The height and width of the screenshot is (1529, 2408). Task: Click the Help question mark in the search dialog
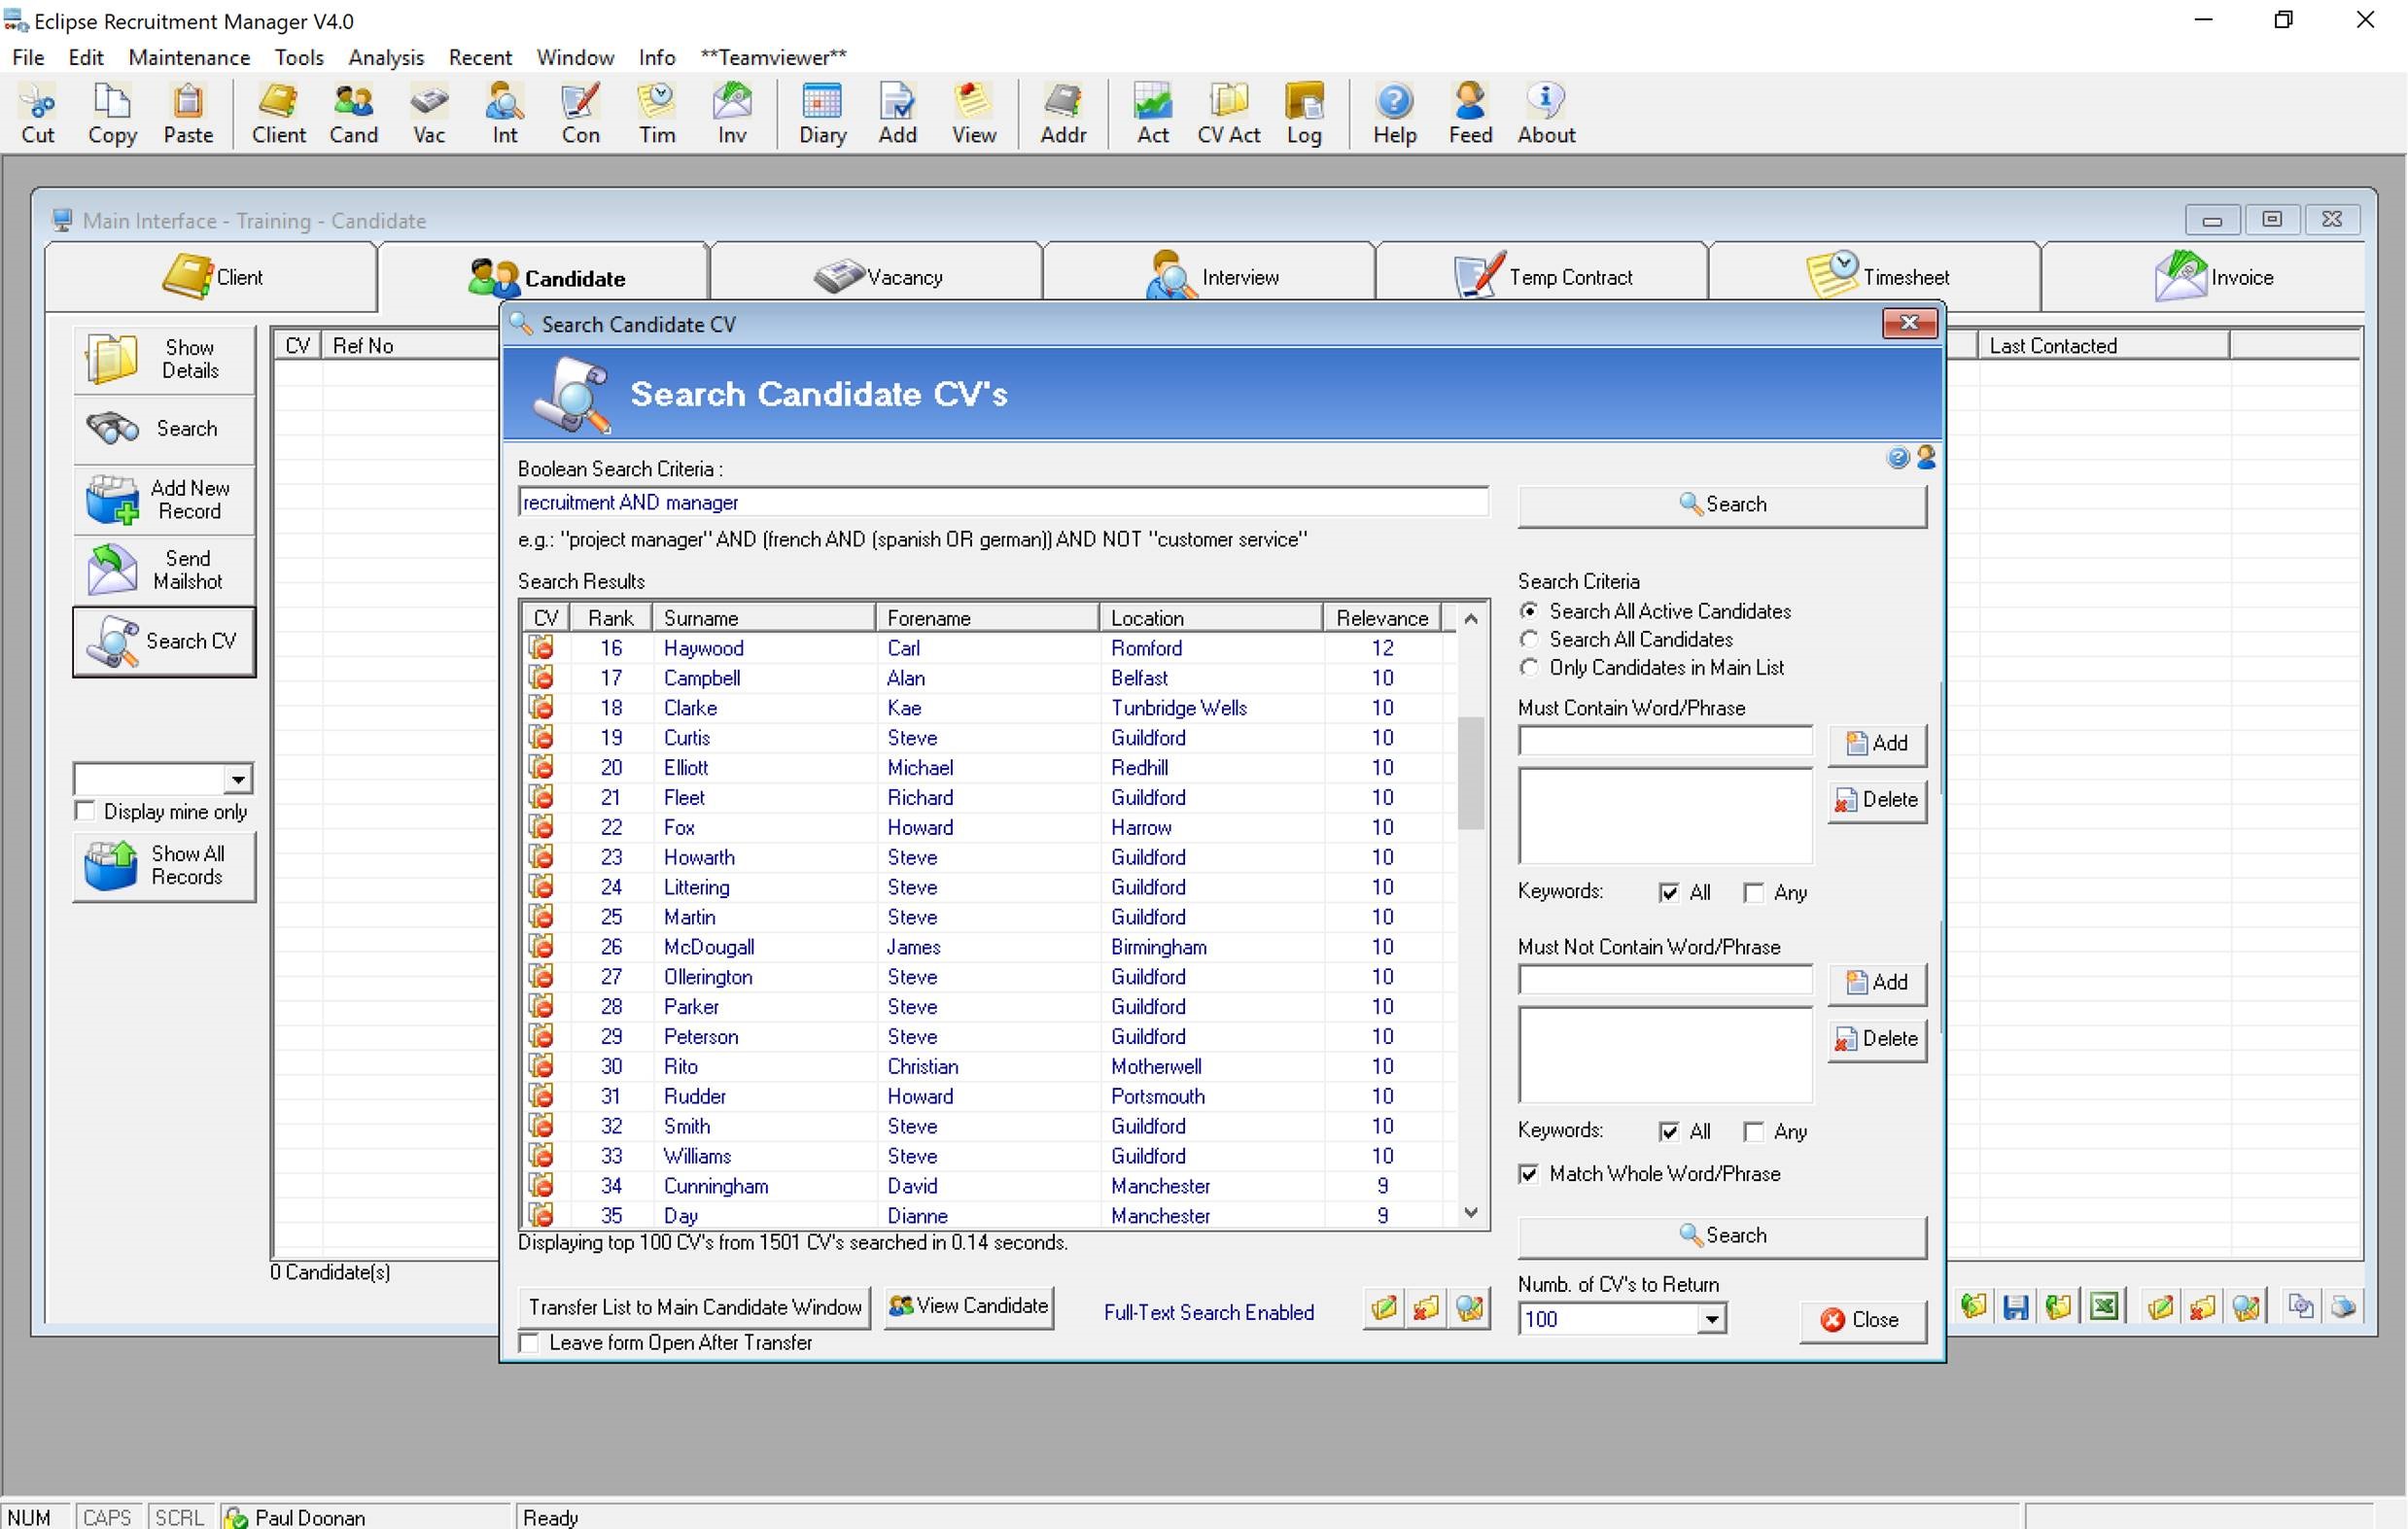pyautogui.click(x=1897, y=458)
